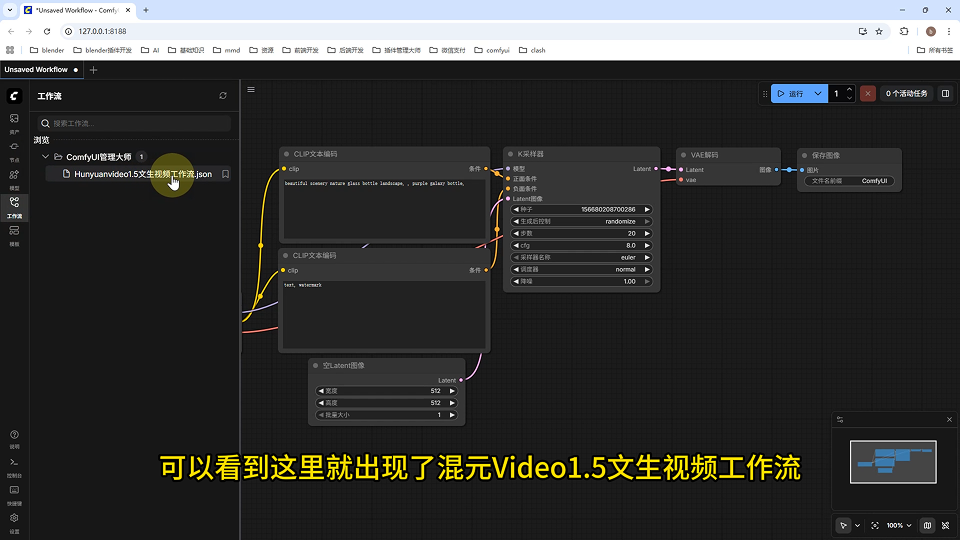Click the fit view icon
Viewport: 960px width, 540px height.
pyautogui.click(x=875, y=525)
